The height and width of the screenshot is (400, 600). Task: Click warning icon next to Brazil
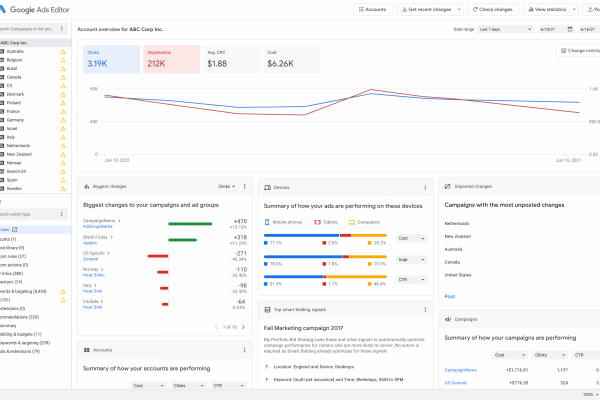click(x=63, y=69)
